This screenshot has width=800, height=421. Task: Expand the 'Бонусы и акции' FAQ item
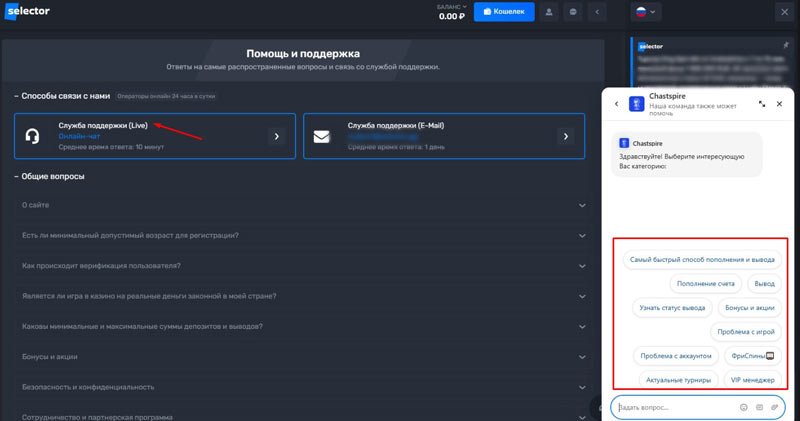582,356
